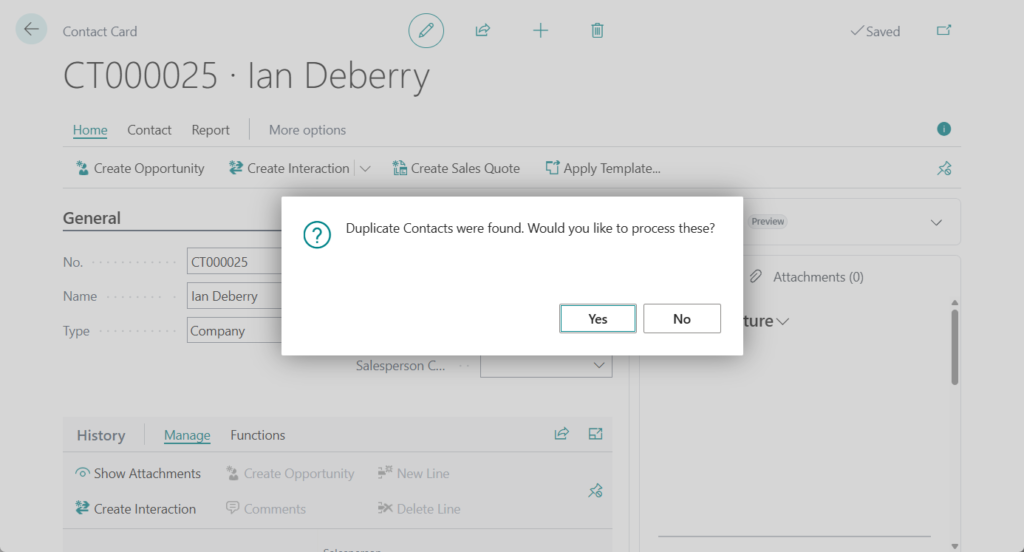Open the Contact menu tab
The width and height of the screenshot is (1024, 552).
pos(149,130)
